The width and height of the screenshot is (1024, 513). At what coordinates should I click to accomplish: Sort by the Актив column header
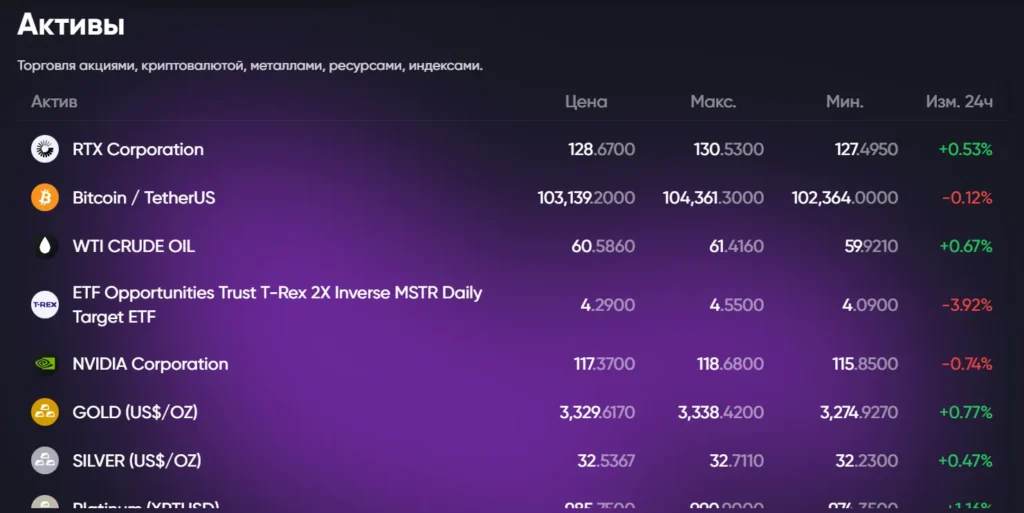(x=54, y=102)
